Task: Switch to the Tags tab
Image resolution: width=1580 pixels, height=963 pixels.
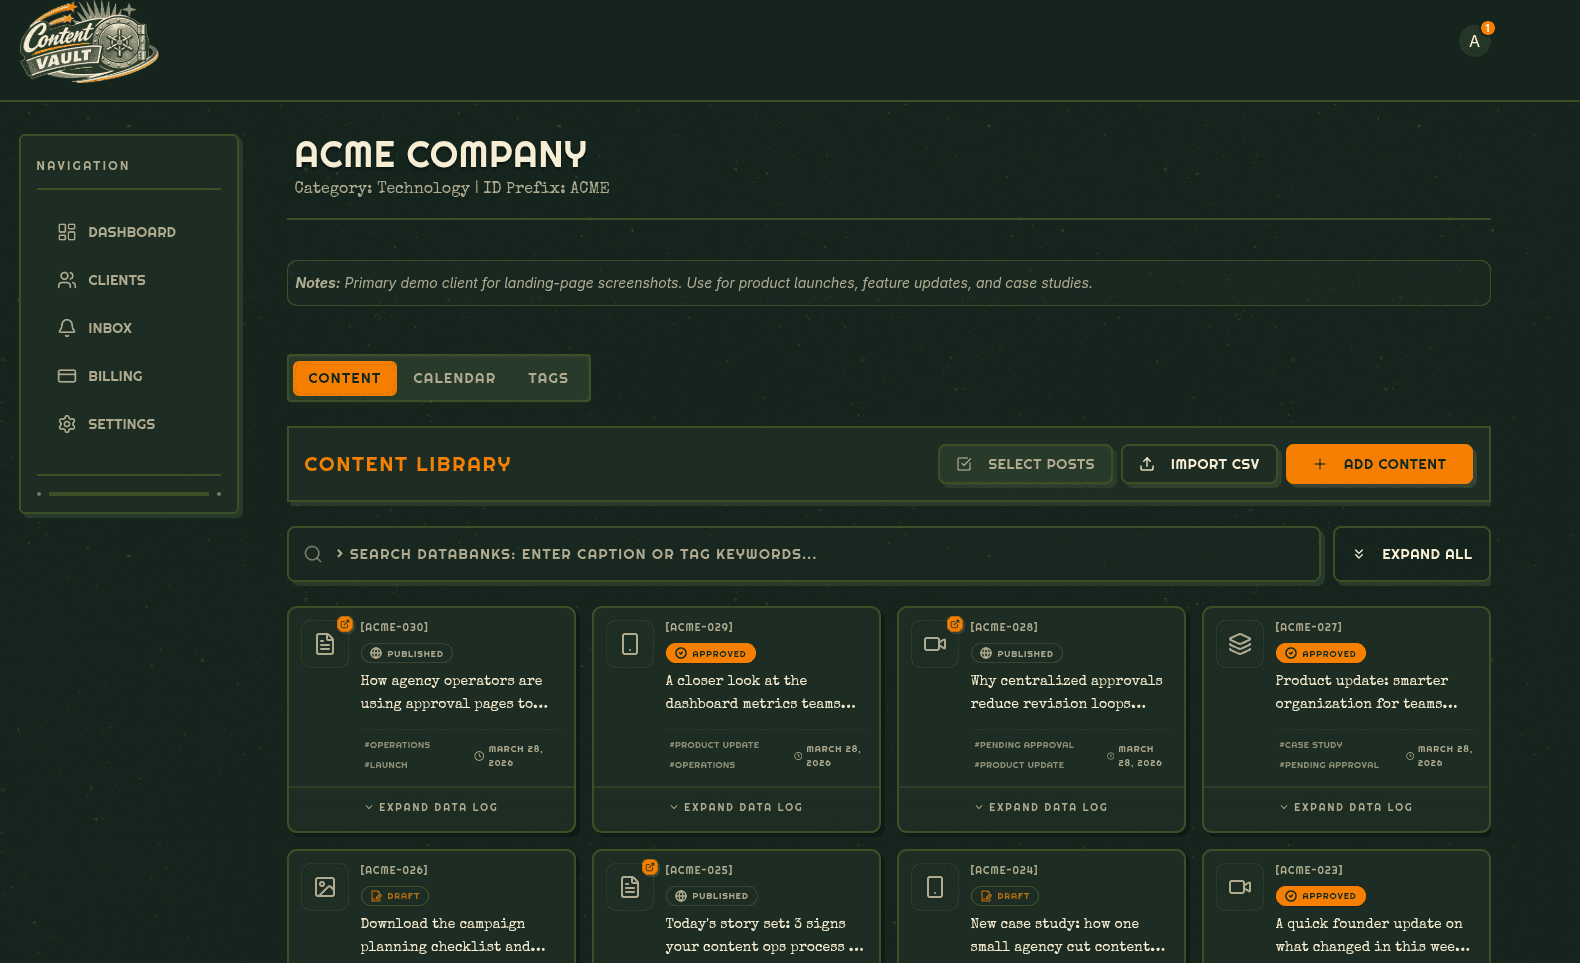Action: (x=548, y=378)
